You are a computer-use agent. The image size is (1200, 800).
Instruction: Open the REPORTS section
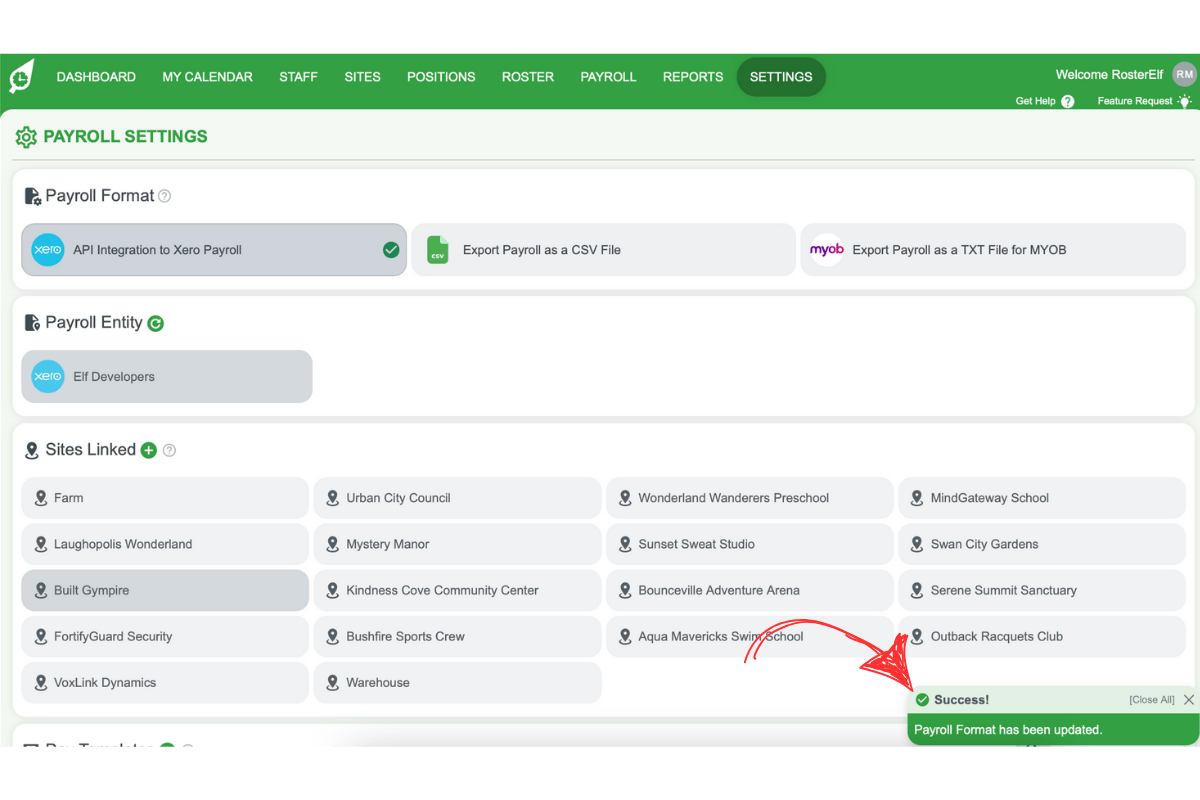click(x=692, y=77)
